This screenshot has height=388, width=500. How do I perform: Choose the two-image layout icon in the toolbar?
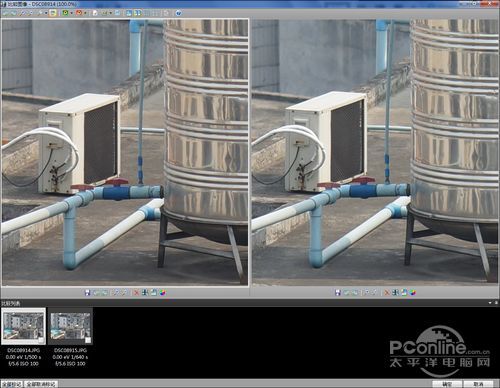[x=137, y=13]
